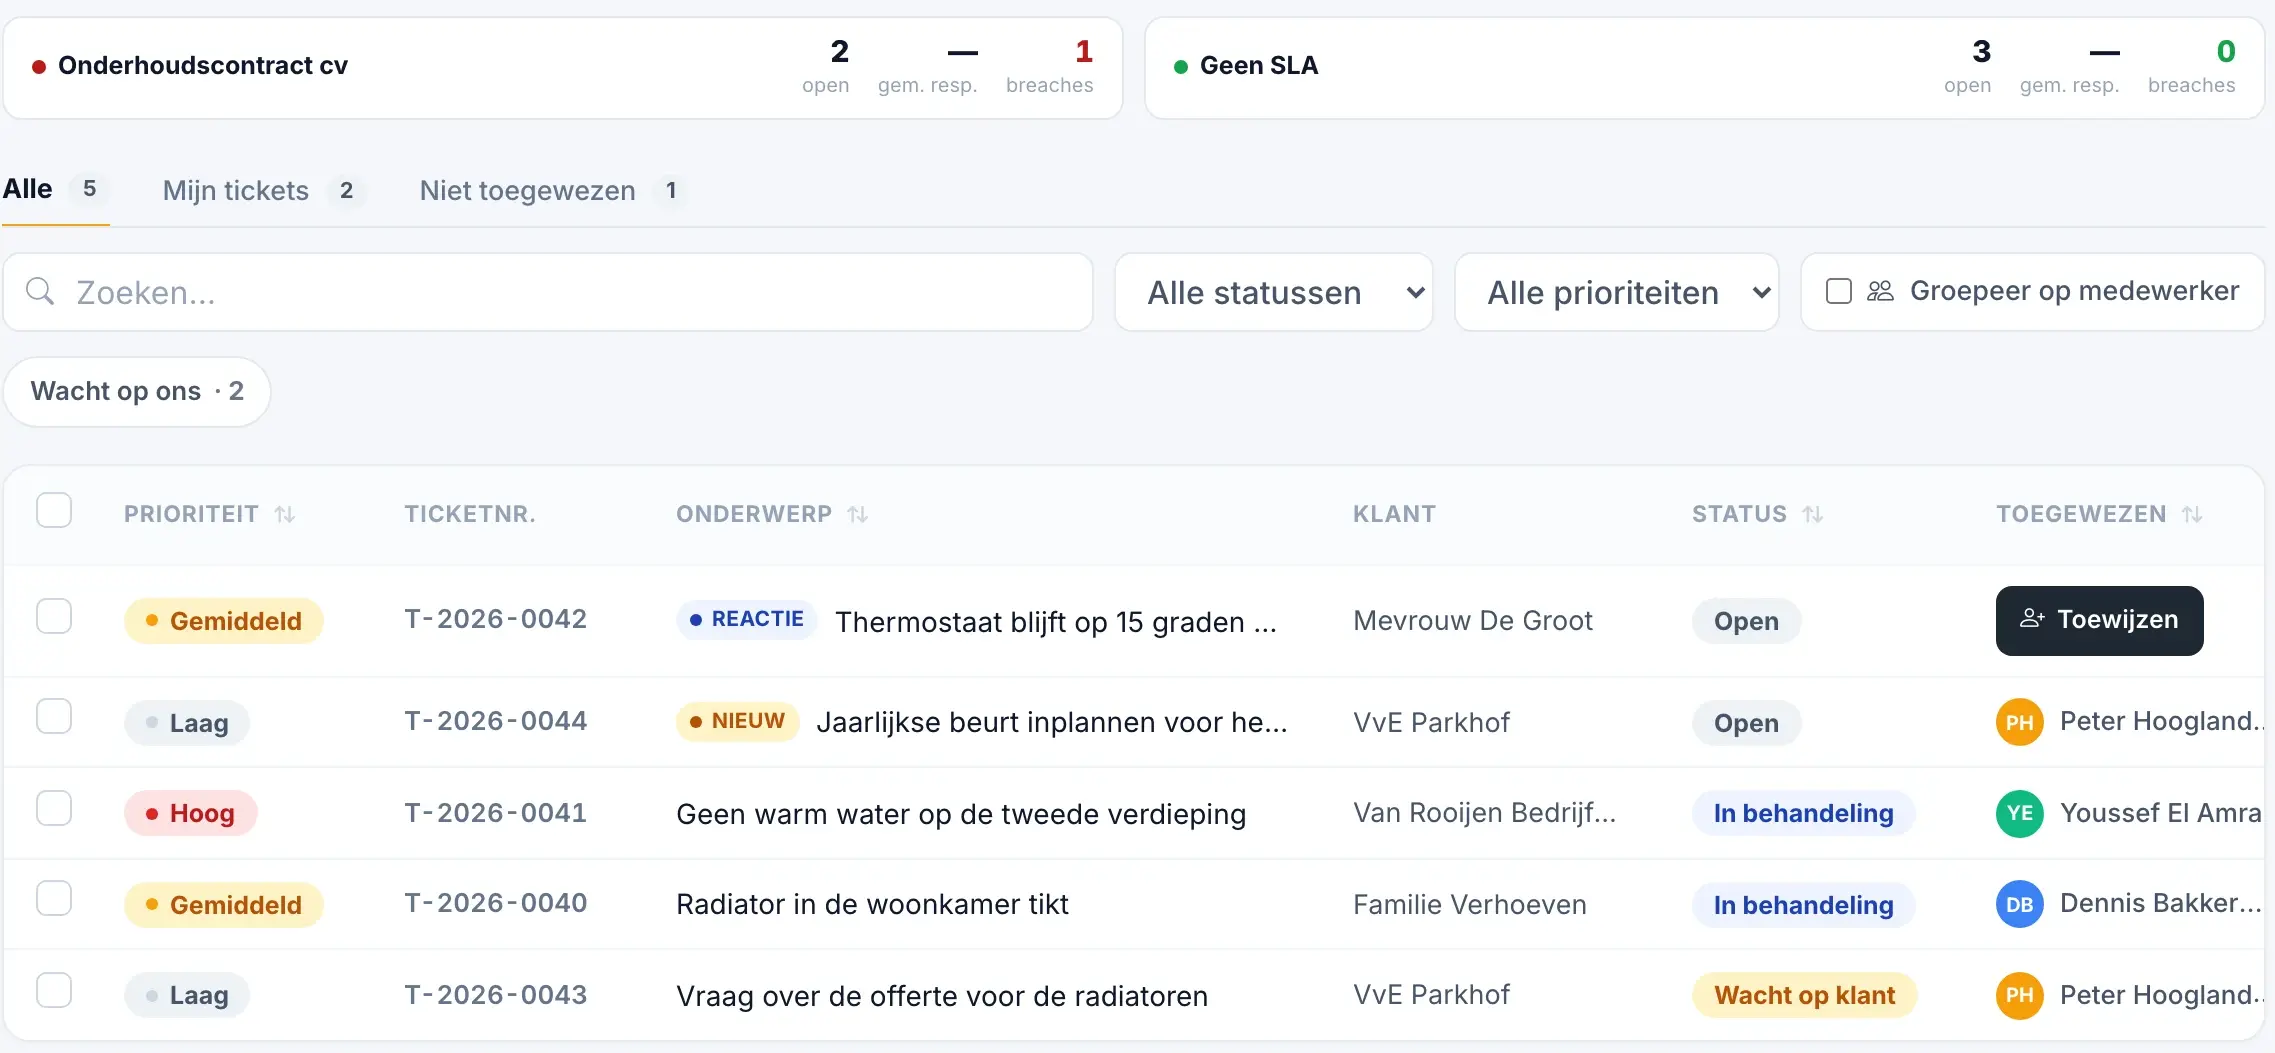The width and height of the screenshot is (2275, 1053).
Task: Sort by Status column arrows icon
Action: (x=1813, y=515)
